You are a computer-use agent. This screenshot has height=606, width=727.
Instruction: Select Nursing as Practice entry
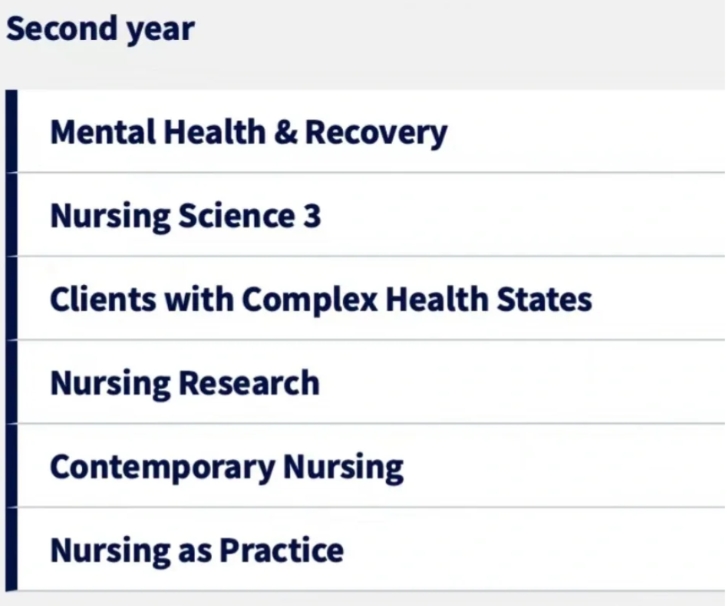pos(197,551)
